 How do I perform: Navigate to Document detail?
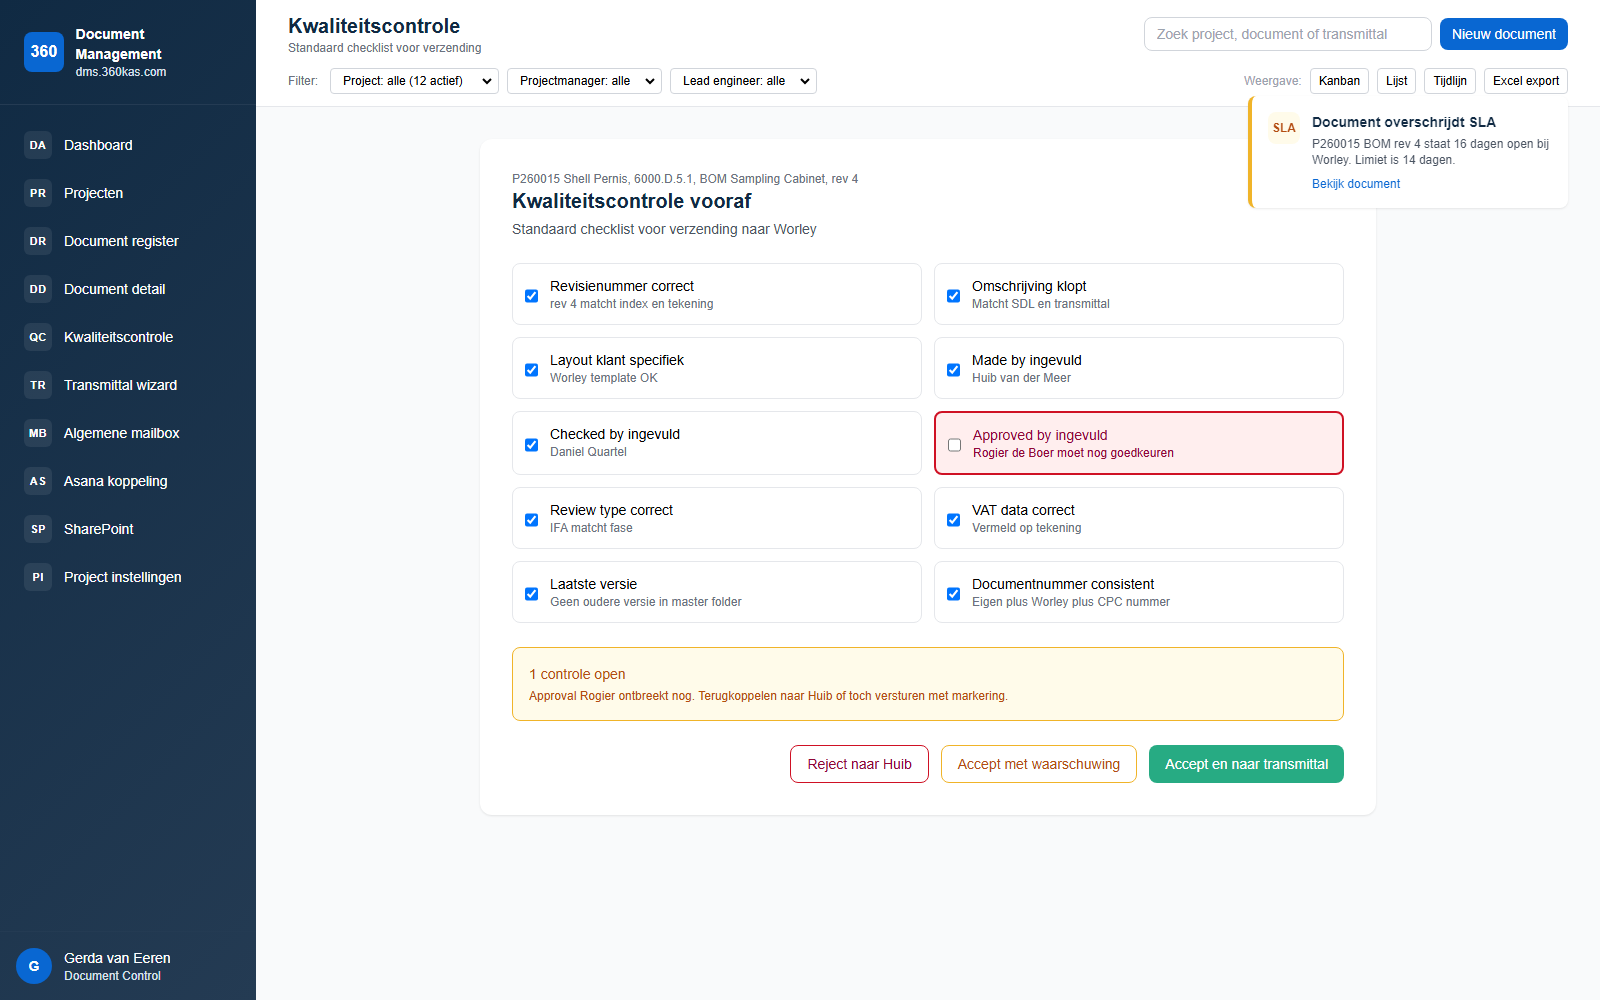(128, 289)
